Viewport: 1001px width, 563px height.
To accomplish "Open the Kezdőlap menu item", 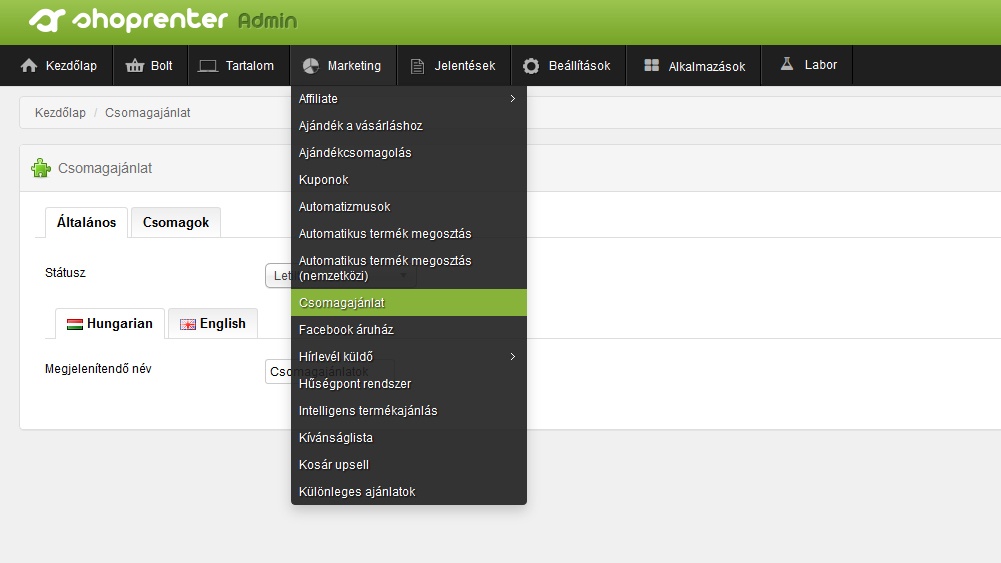I will (57, 65).
